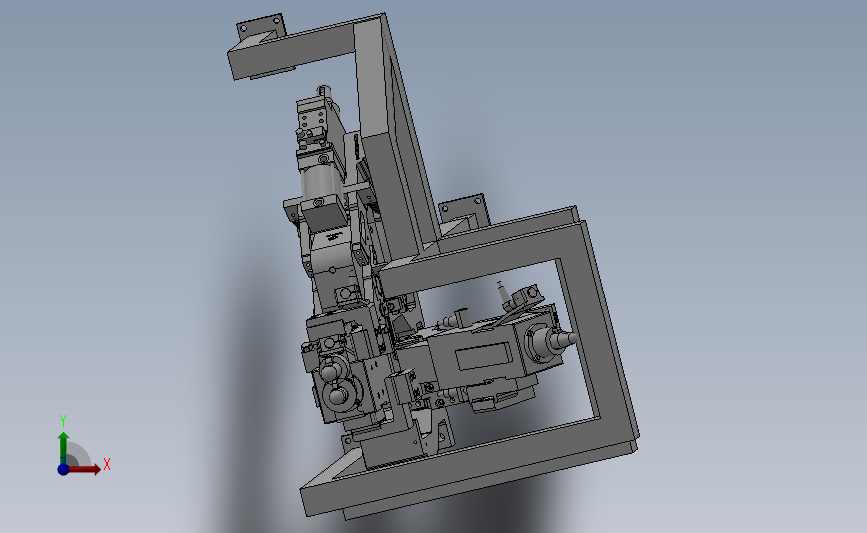Viewport: 867px width, 533px height.
Task: Select the top mounting bracket on the upper arm
Action: [260, 27]
